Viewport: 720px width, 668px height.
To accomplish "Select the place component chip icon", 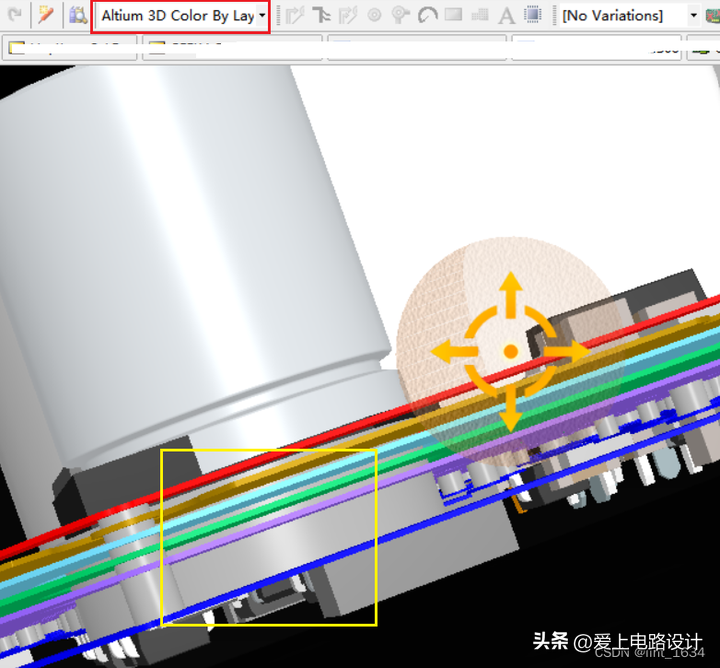I will [x=533, y=15].
